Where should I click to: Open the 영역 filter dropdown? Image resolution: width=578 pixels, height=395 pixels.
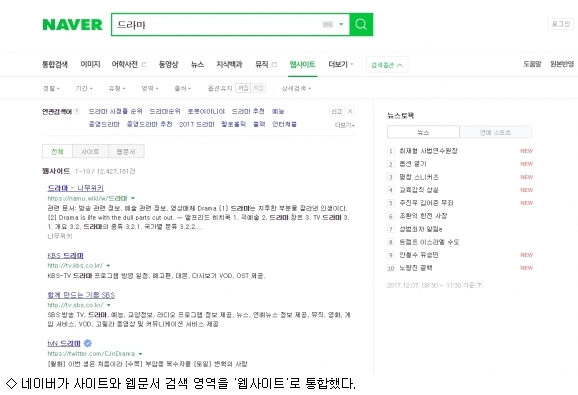point(150,88)
